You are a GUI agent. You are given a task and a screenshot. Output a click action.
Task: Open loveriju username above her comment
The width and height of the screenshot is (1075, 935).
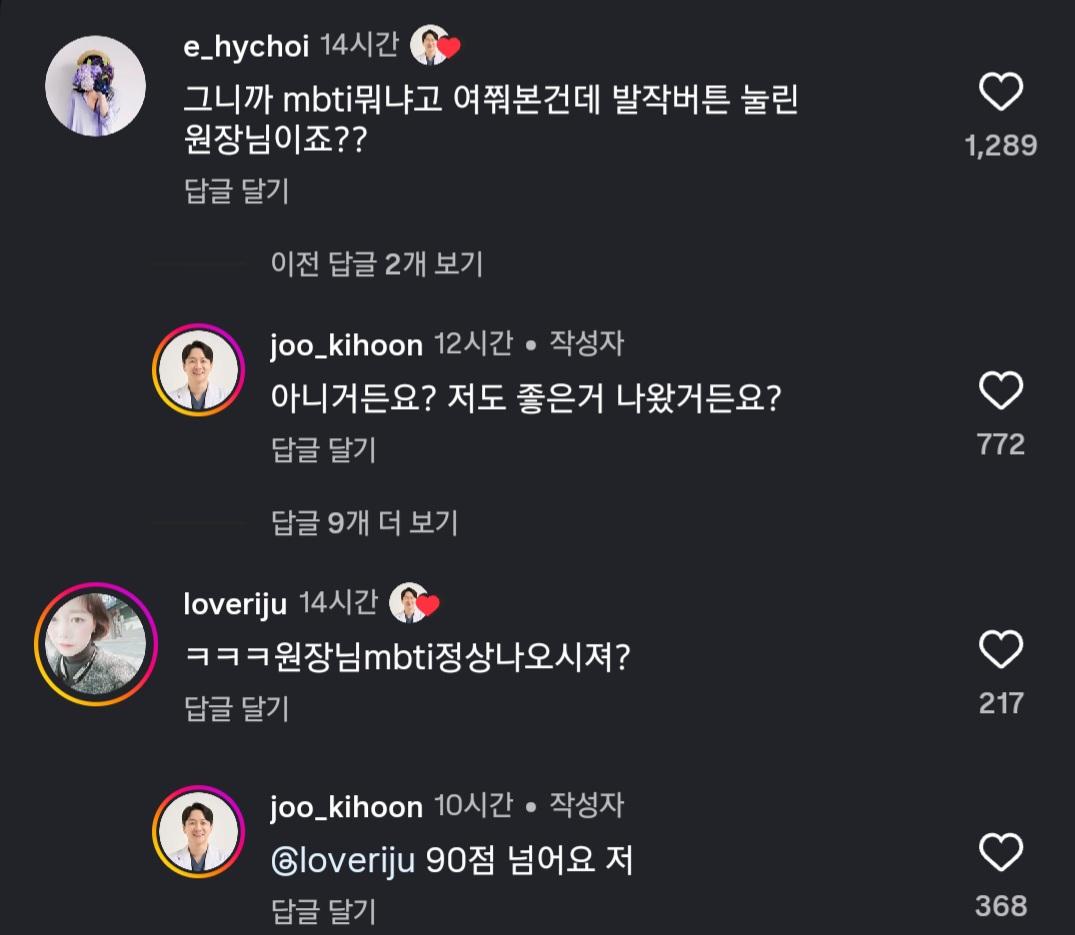[x=235, y=603]
